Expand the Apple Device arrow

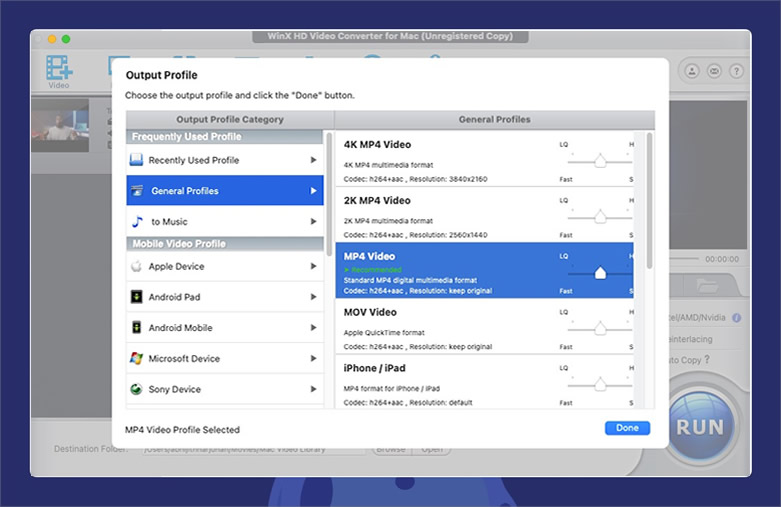click(313, 266)
